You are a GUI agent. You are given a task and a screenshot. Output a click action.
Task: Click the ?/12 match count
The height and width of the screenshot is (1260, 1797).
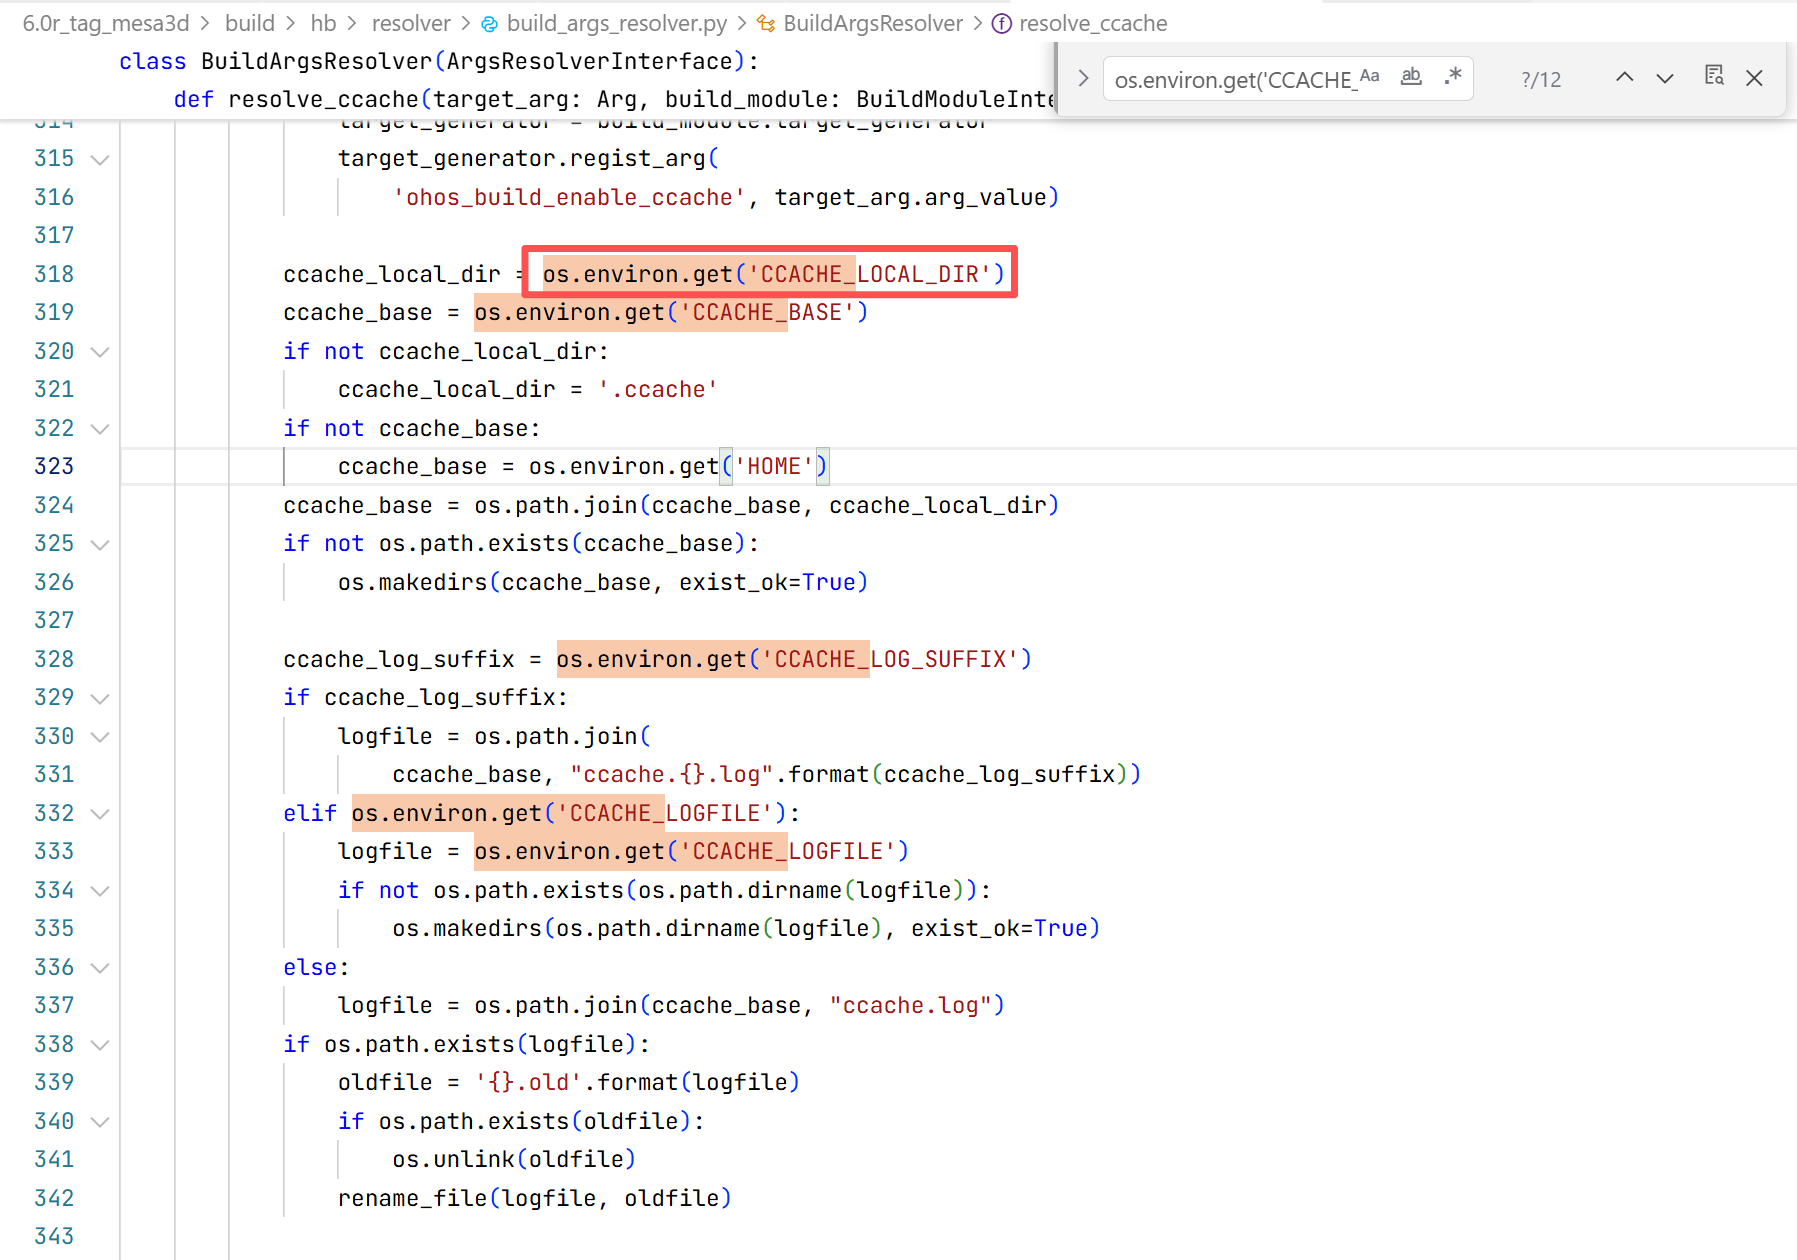(x=1541, y=79)
